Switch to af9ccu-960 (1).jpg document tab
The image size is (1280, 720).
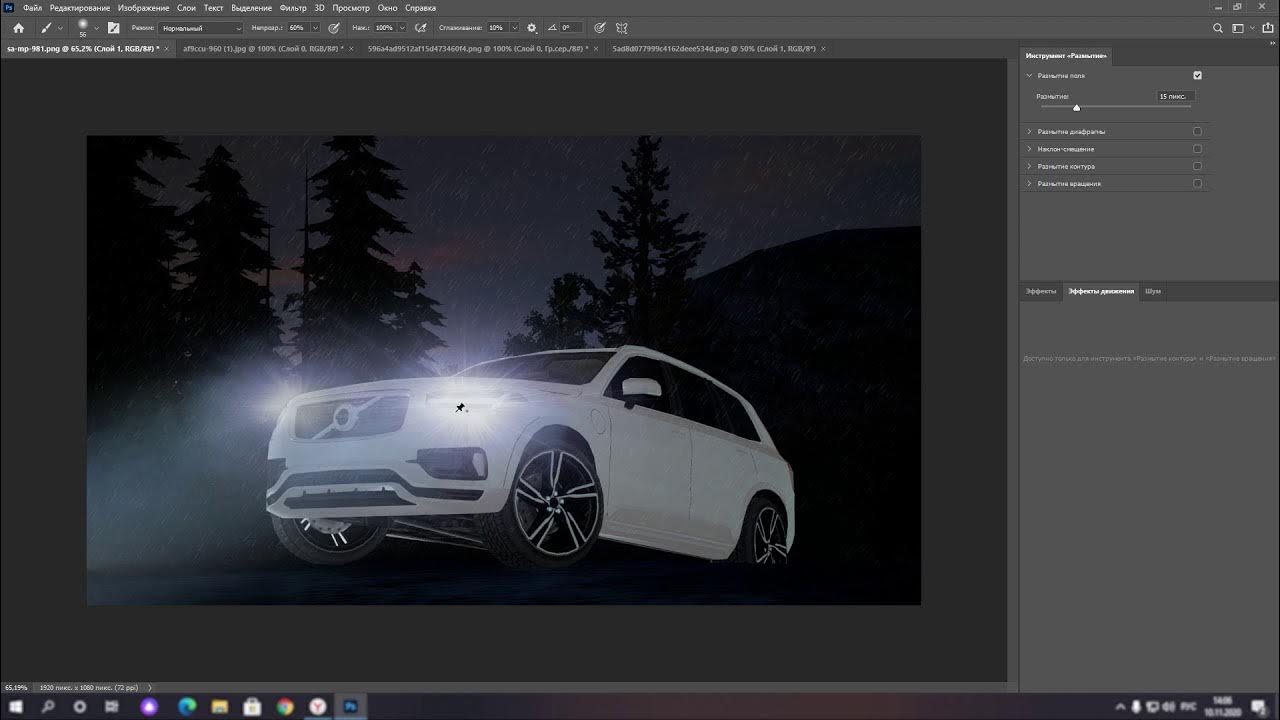click(263, 48)
